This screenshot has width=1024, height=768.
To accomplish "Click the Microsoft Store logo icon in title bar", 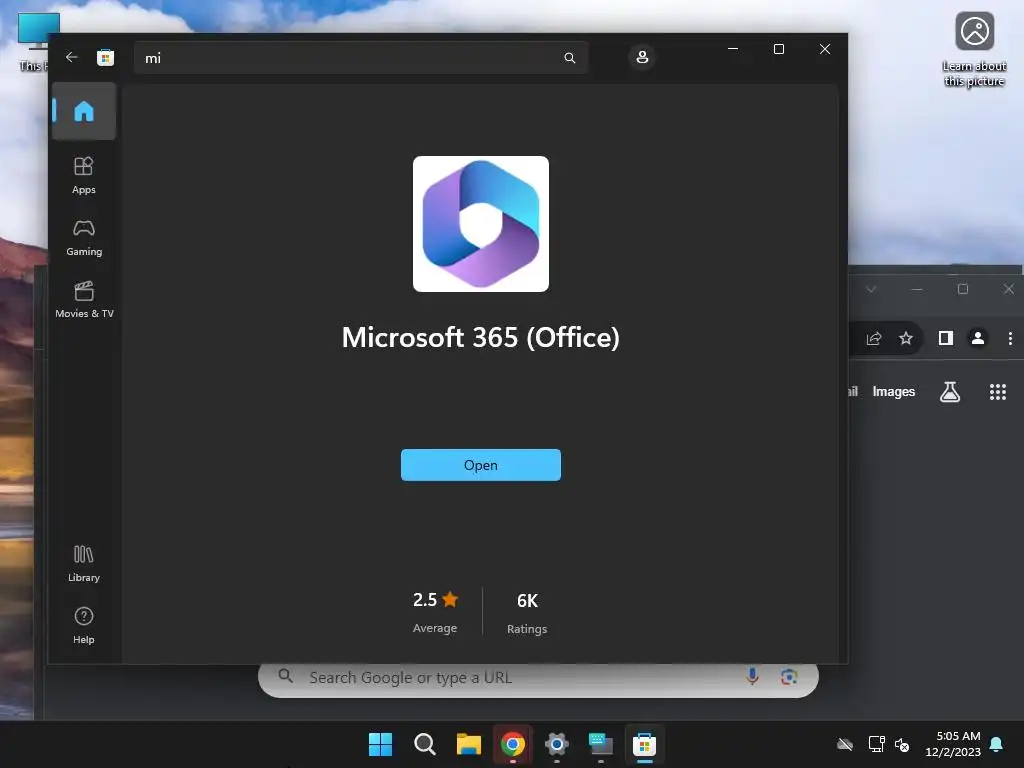I will 105,57.
